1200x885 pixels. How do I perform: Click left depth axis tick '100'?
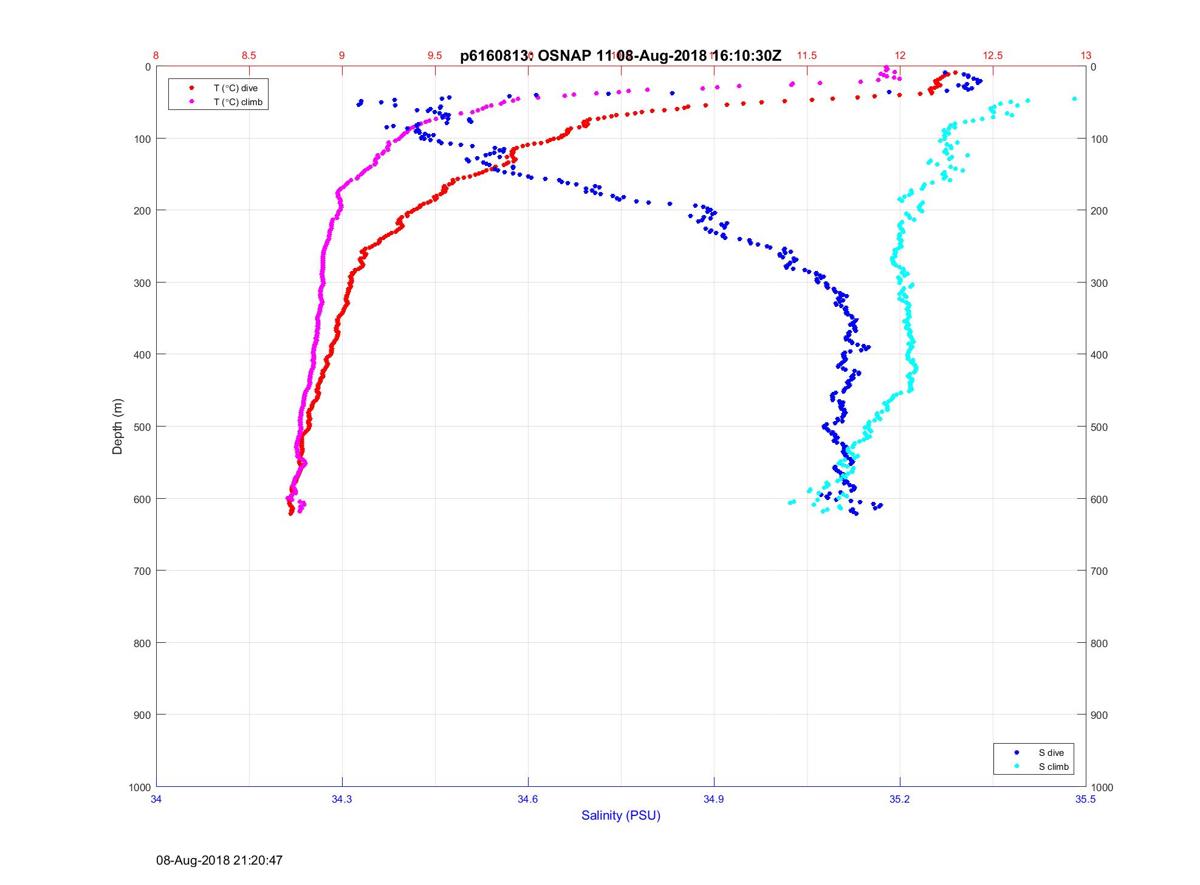[141, 139]
